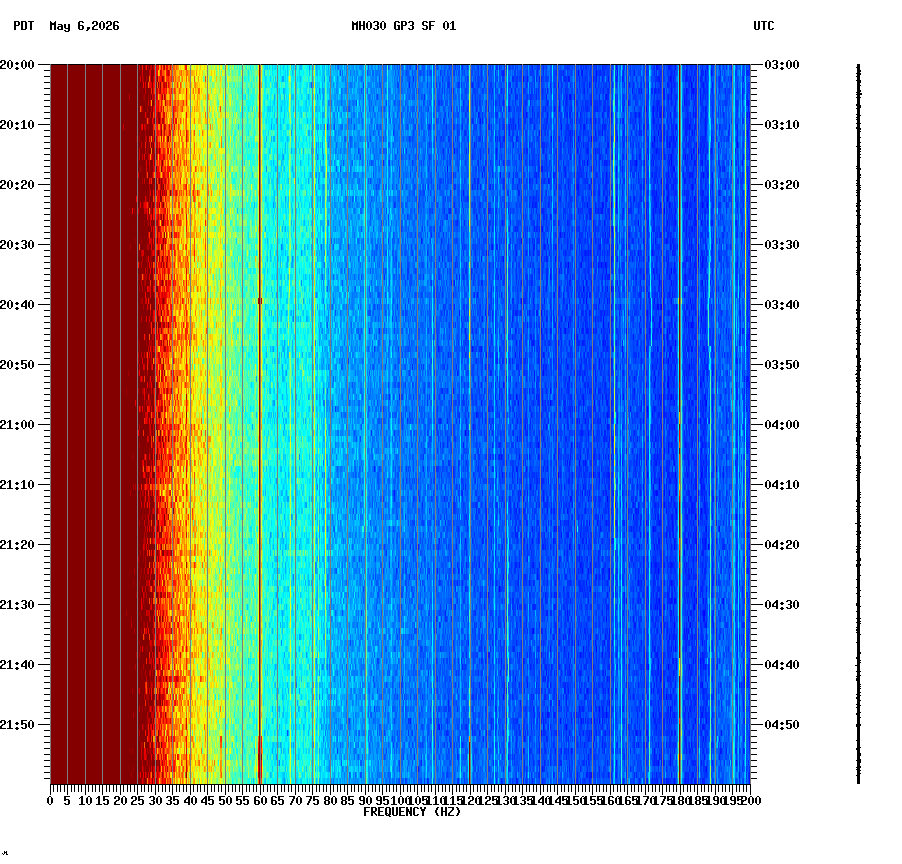
Task: Click the UTC timezone label
Action: (763, 26)
